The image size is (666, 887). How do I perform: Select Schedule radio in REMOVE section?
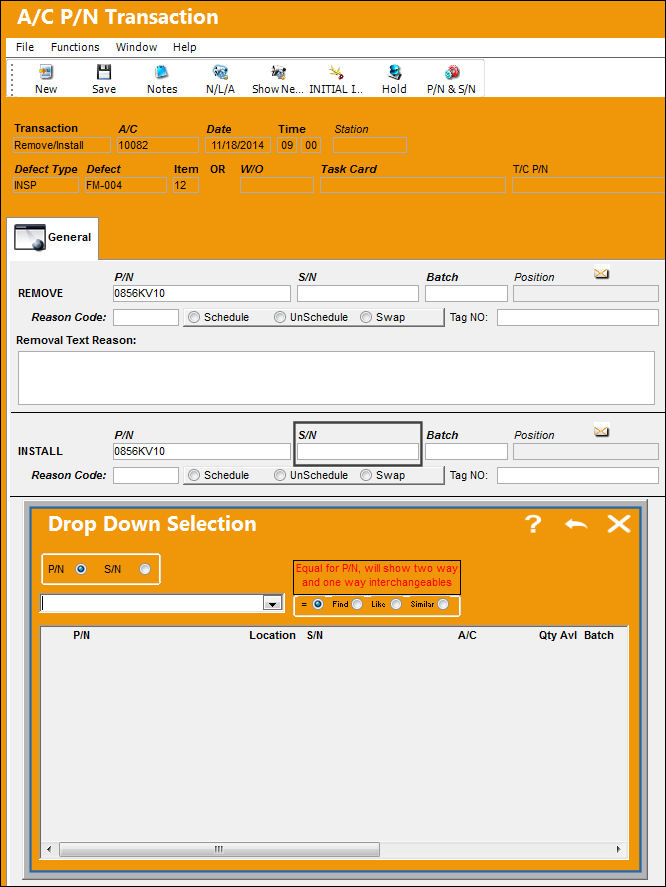[194, 317]
